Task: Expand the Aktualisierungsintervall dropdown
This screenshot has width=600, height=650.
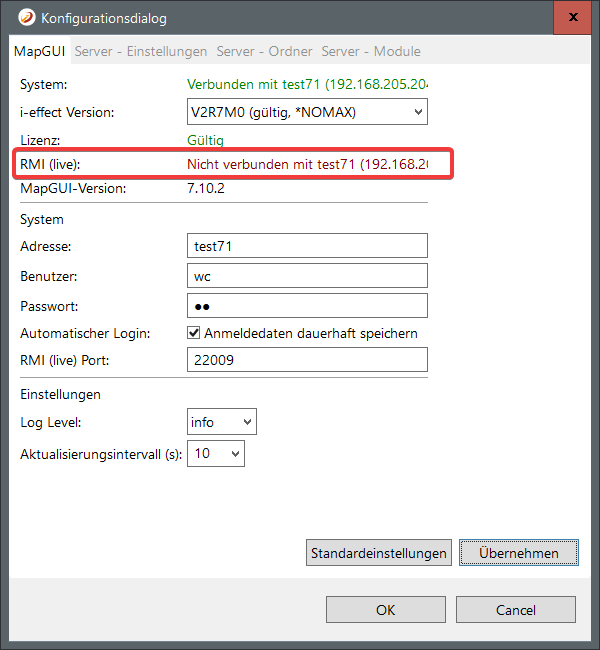Action: coord(215,454)
